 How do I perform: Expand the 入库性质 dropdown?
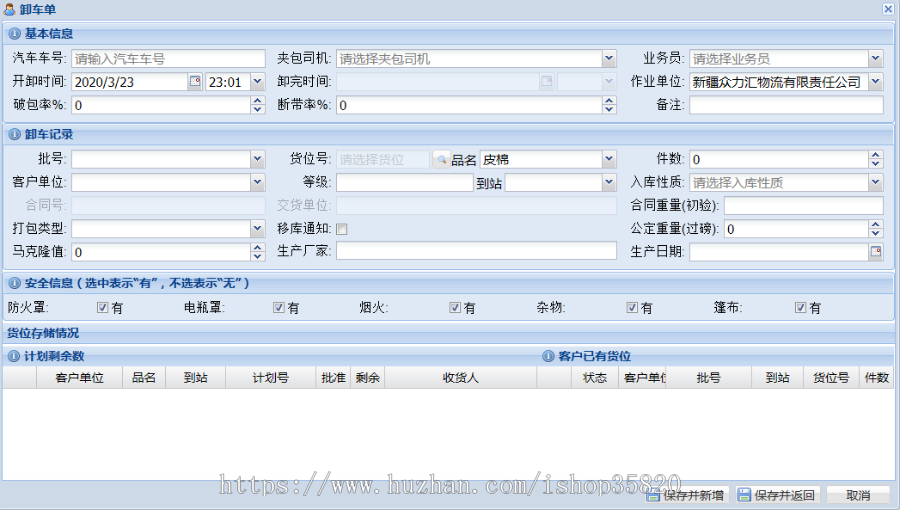click(875, 182)
